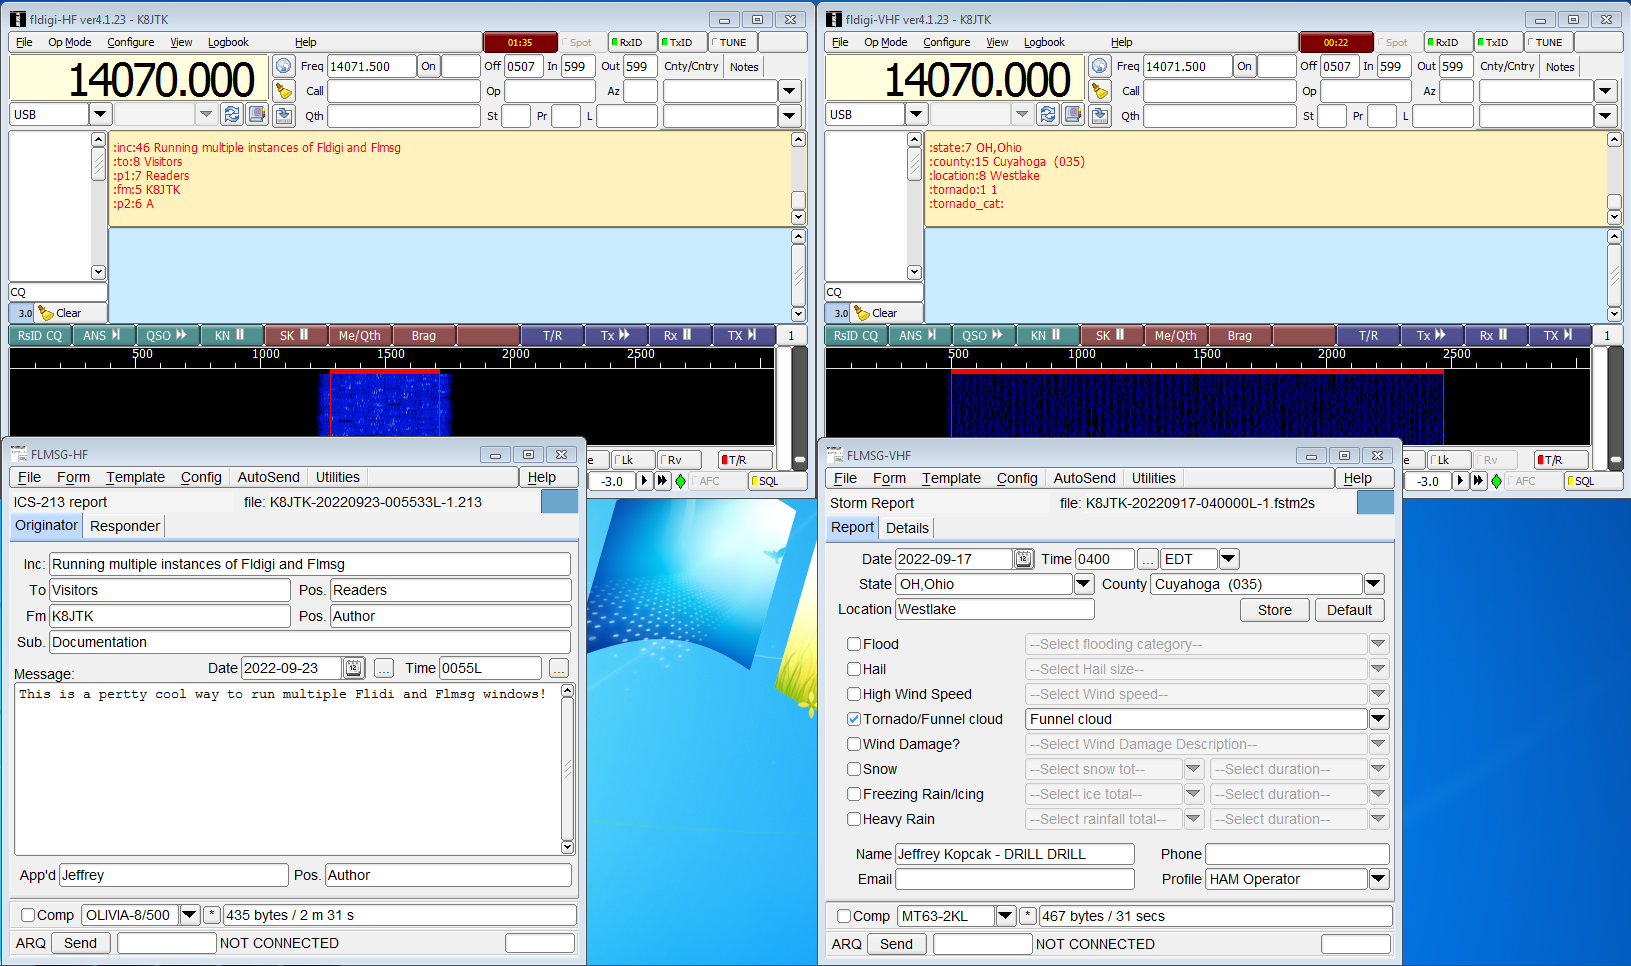Open AutoSend menu in FLMSG-VHF

1084,478
